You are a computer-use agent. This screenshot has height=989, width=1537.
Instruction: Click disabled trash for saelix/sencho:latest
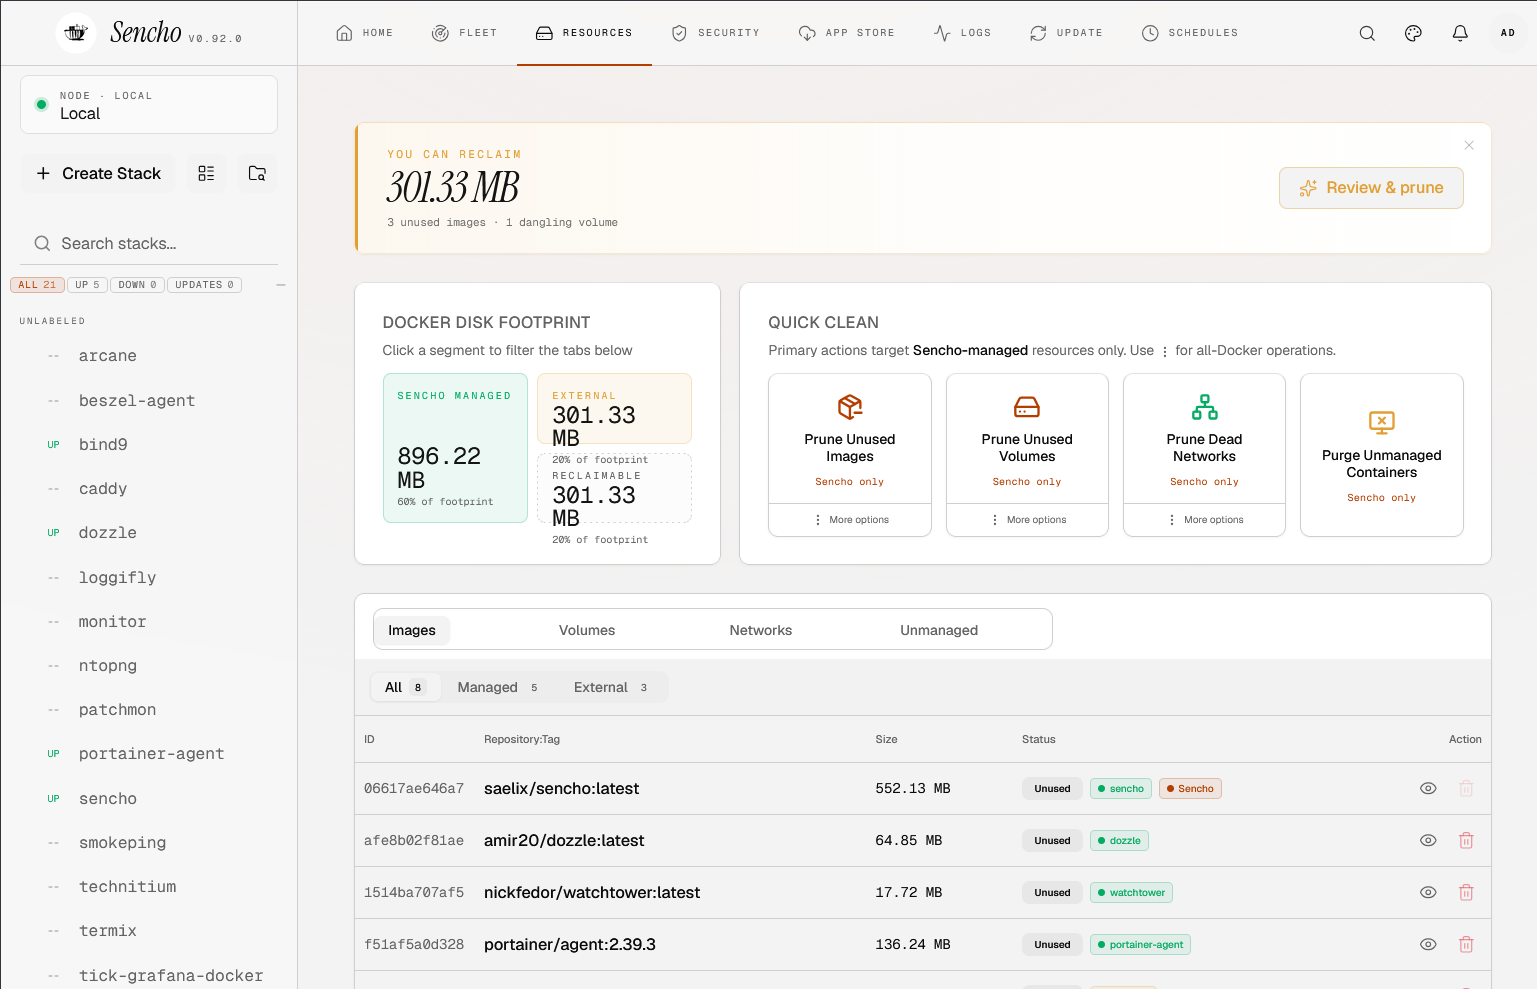click(x=1466, y=789)
